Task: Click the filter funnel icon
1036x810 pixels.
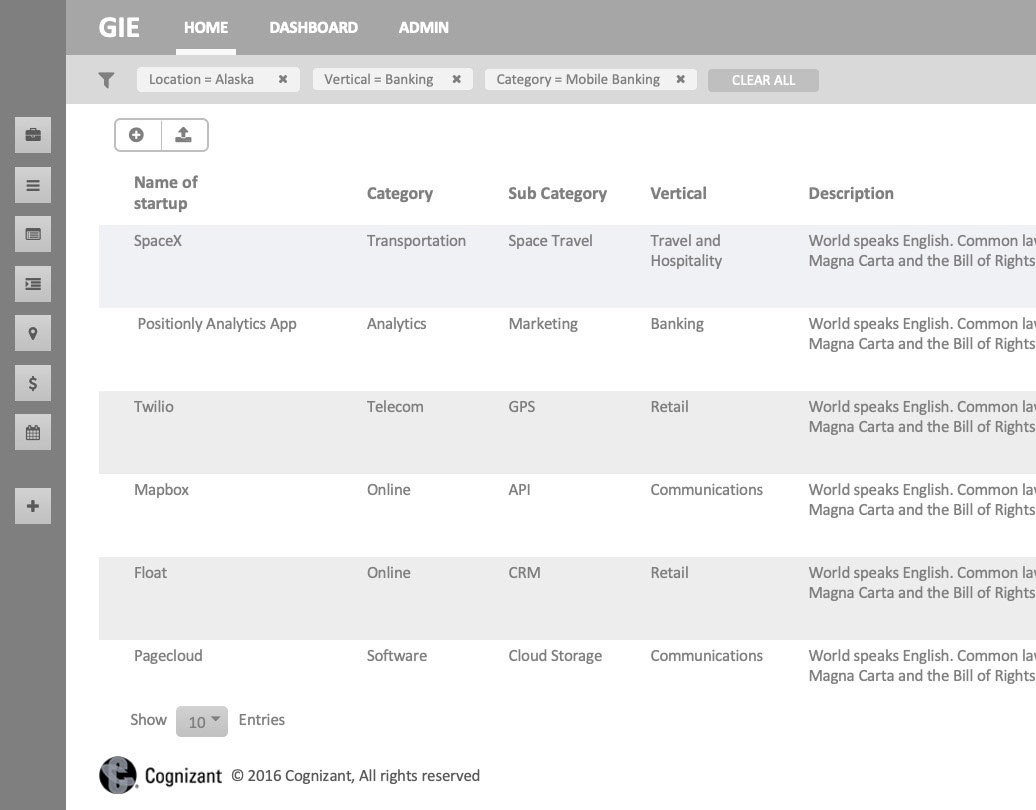Action: 106,80
